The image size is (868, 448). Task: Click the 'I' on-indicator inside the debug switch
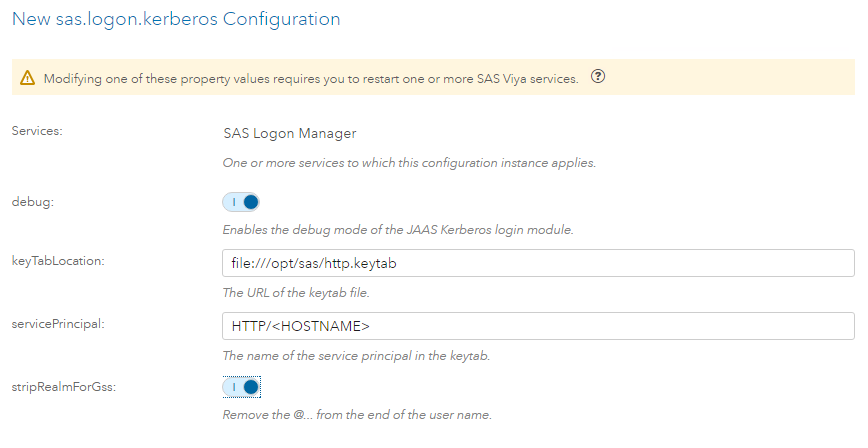[x=233, y=202]
